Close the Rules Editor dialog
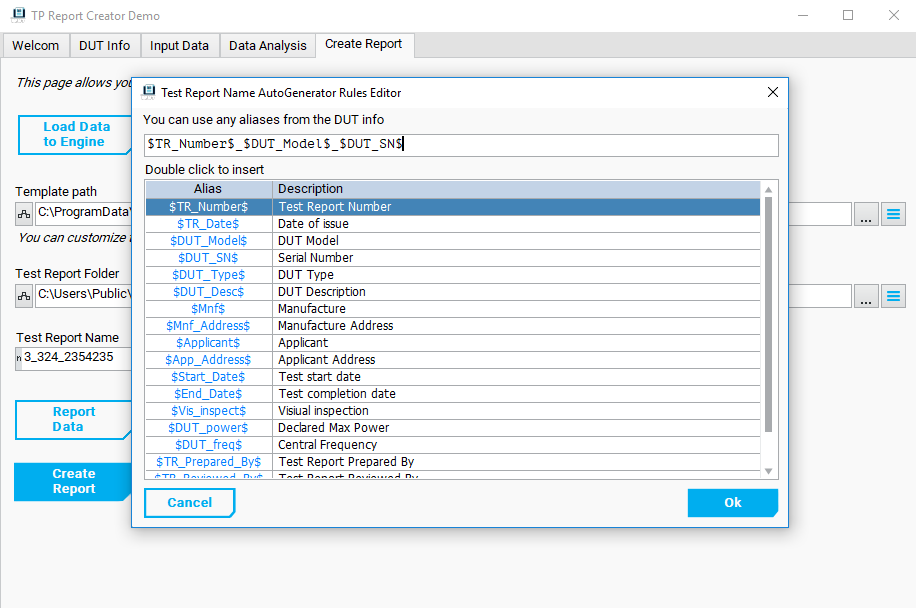The width and height of the screenshot is (916, 608). [772, 92]
